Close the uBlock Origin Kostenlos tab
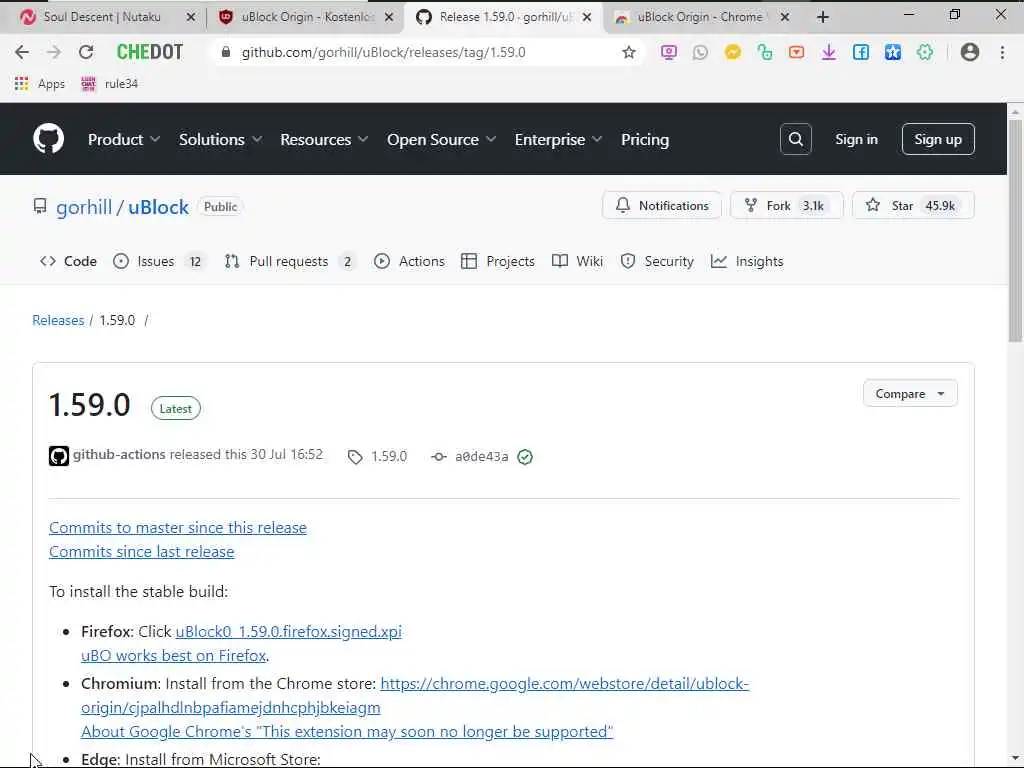The image size is (1024, 768). click(389, 17)
